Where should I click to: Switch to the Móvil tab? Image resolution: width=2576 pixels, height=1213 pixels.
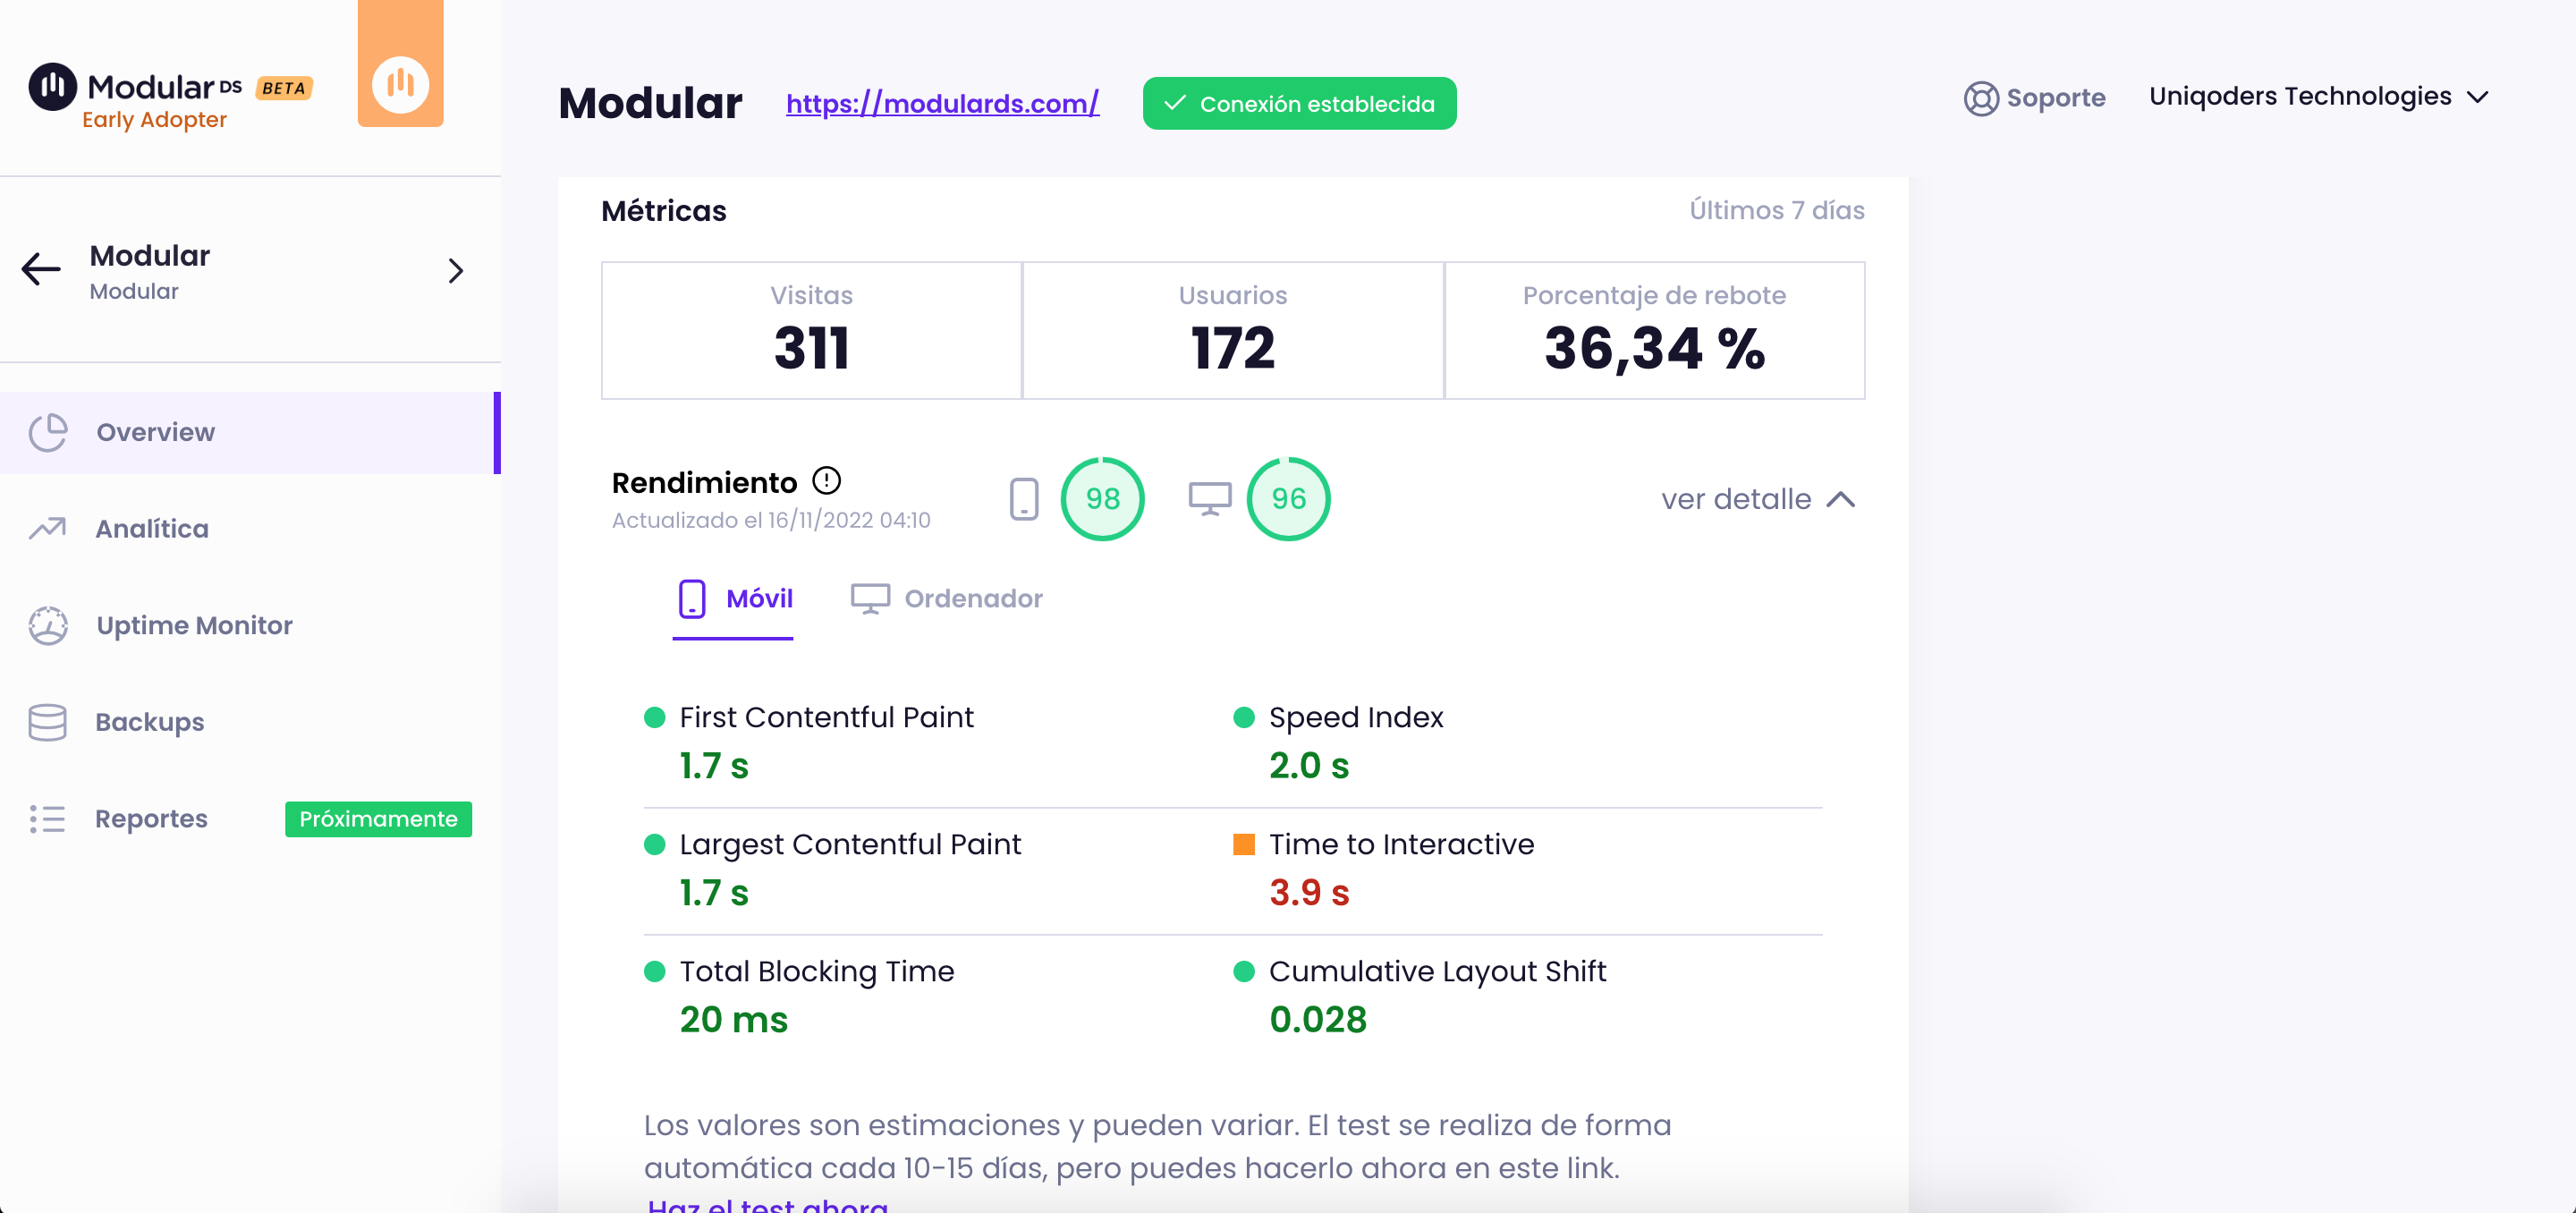(x=733, y=601)
